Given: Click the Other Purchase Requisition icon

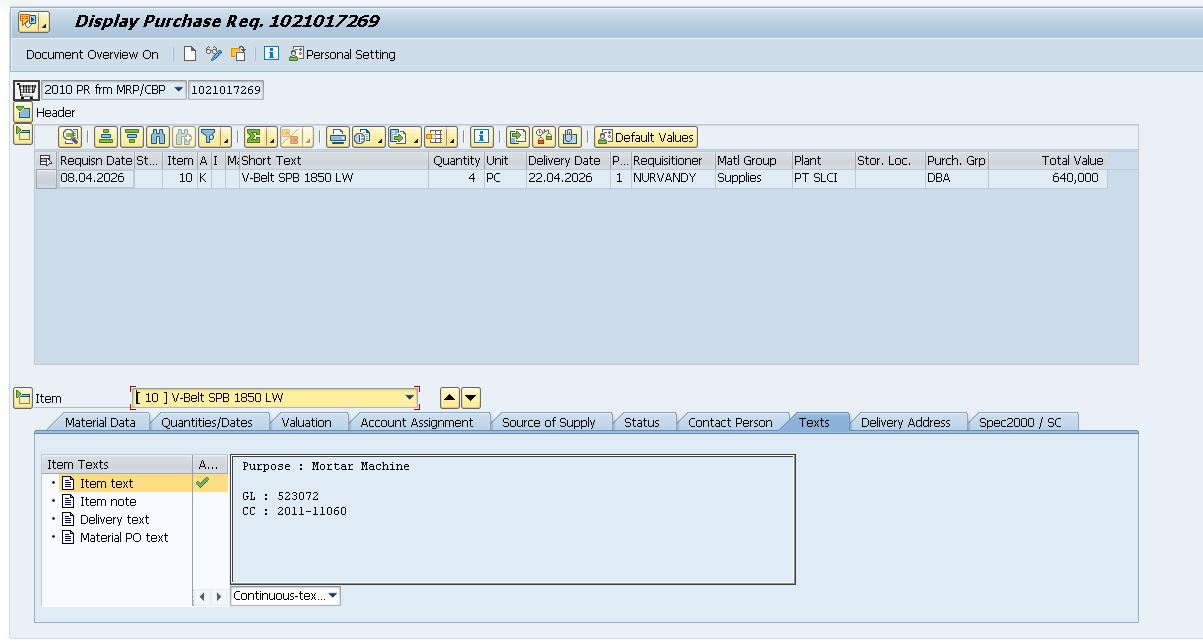Looking at the screenshot, I should tap(238, 54).
